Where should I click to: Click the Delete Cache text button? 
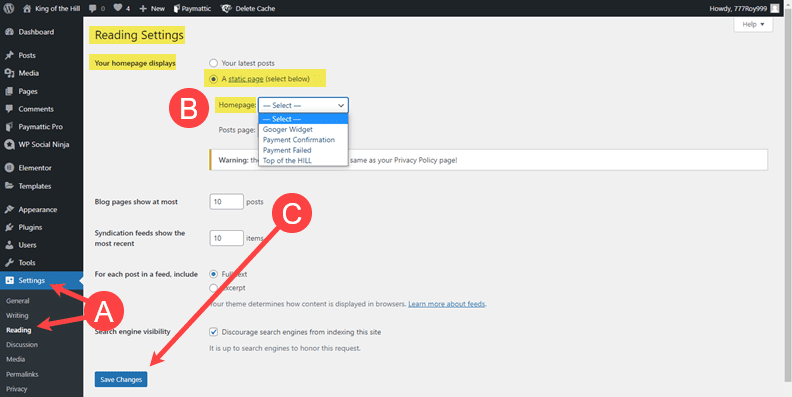point(255,9)
